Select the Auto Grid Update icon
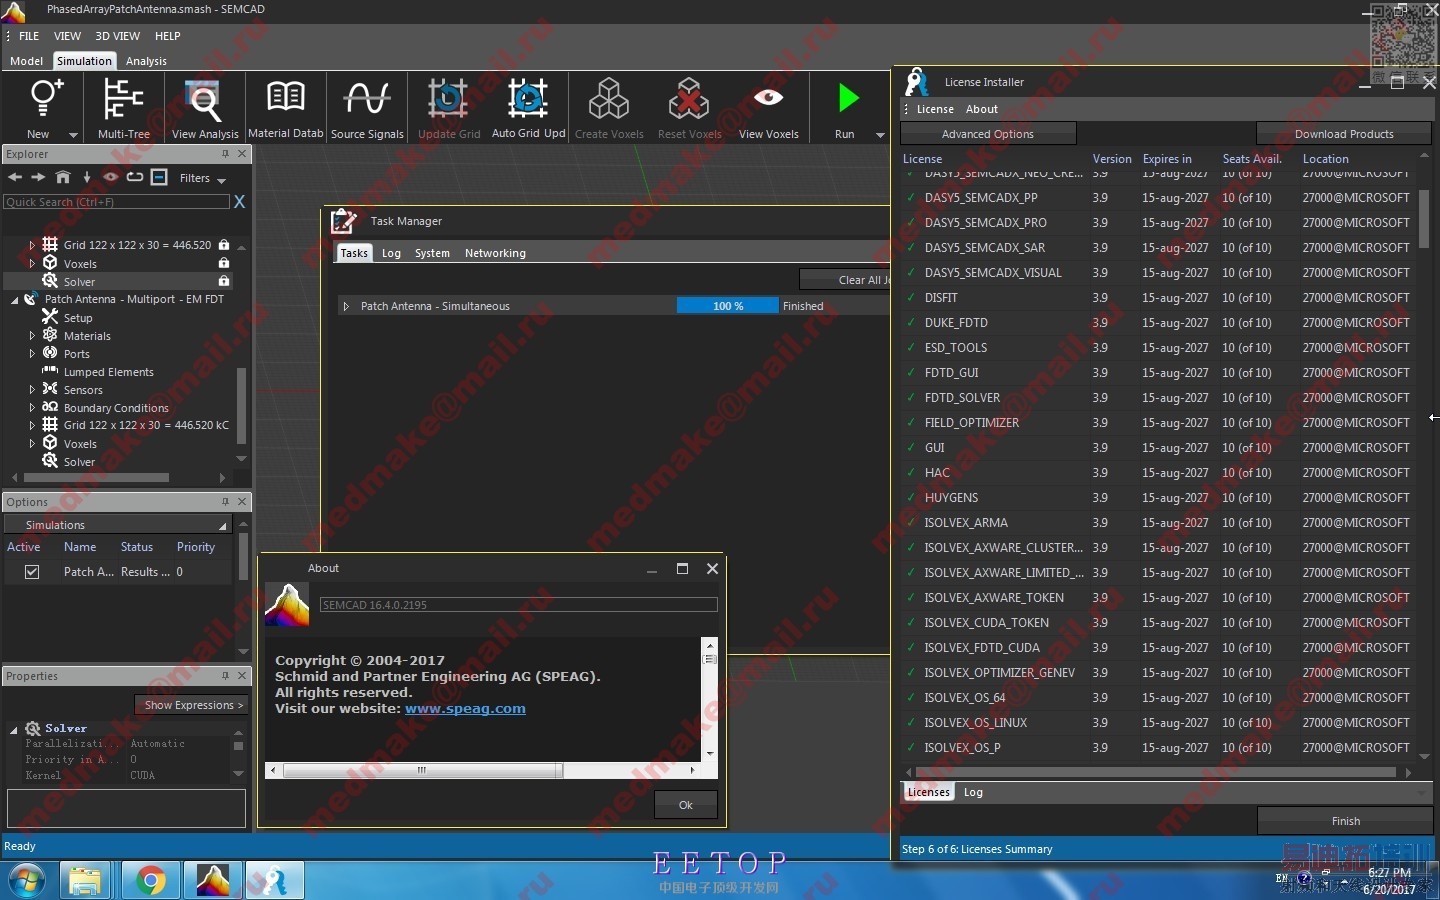 coord(528,99)
